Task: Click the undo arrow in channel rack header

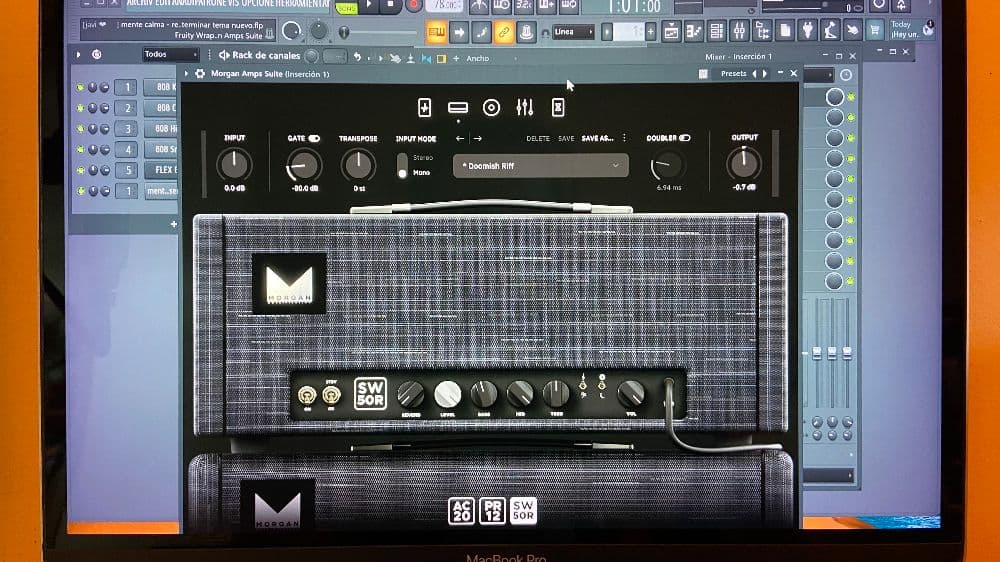Action: click(357, 57)
